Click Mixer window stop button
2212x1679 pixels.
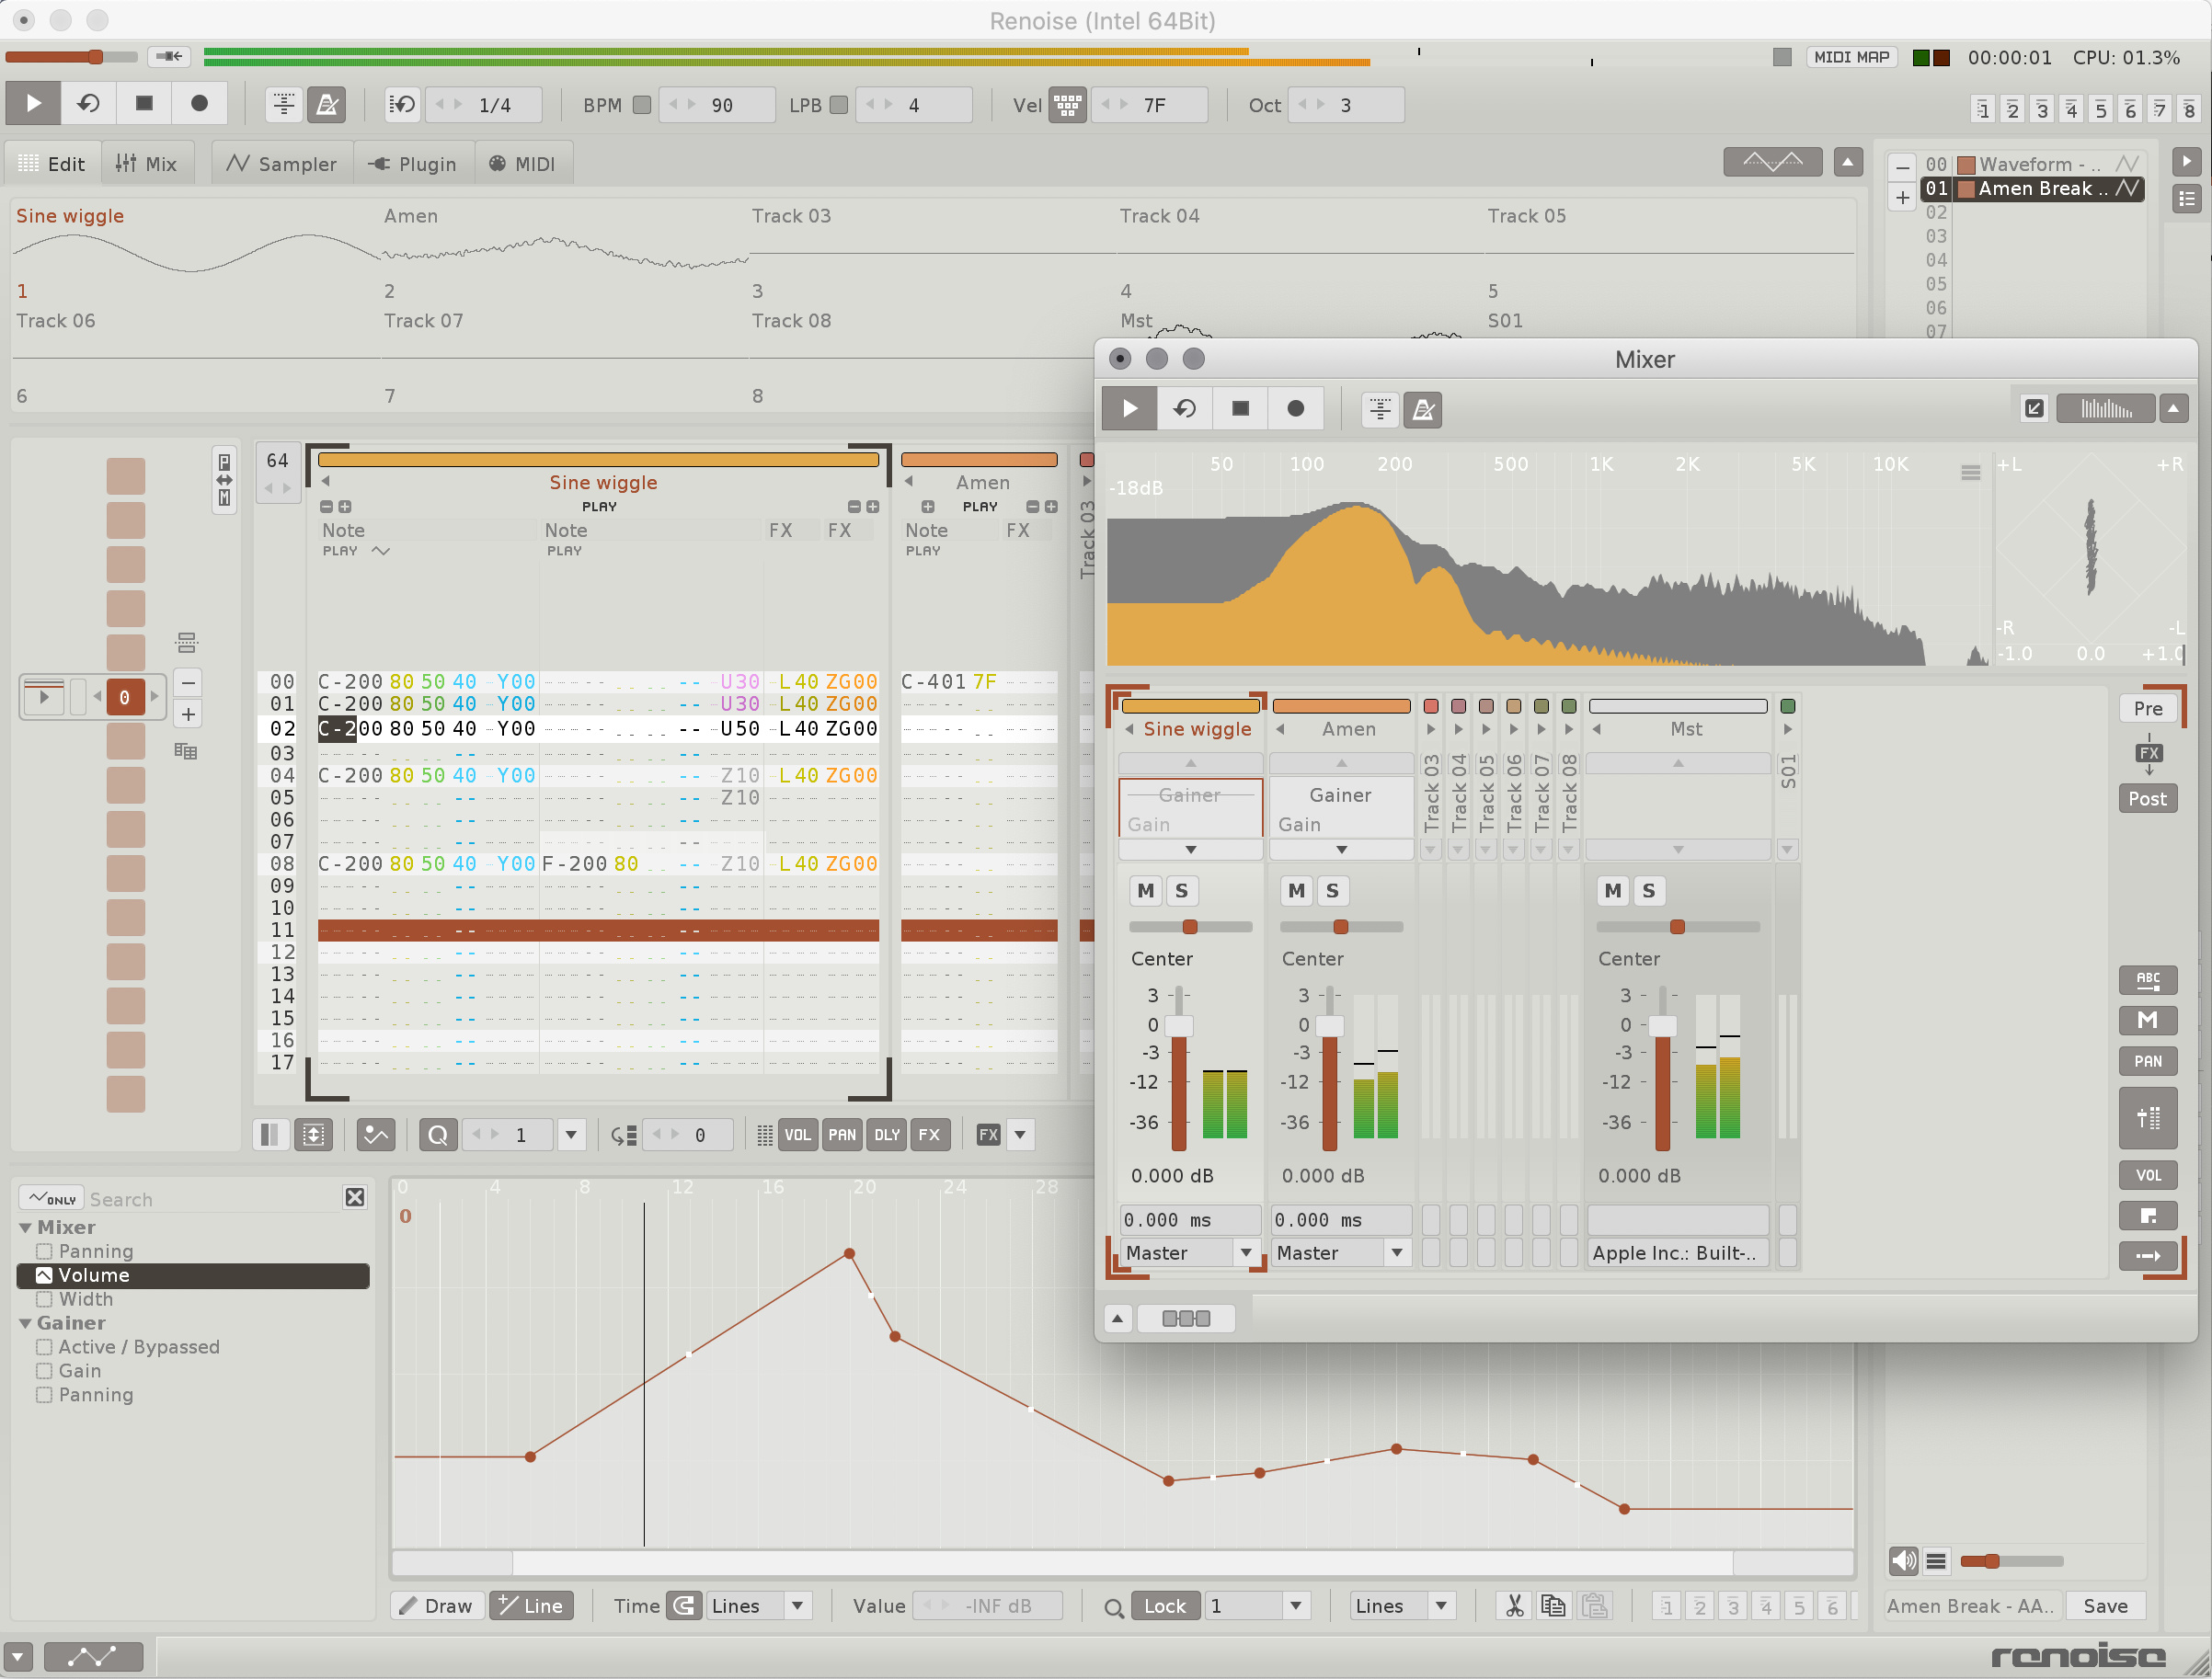(1240, 408)
